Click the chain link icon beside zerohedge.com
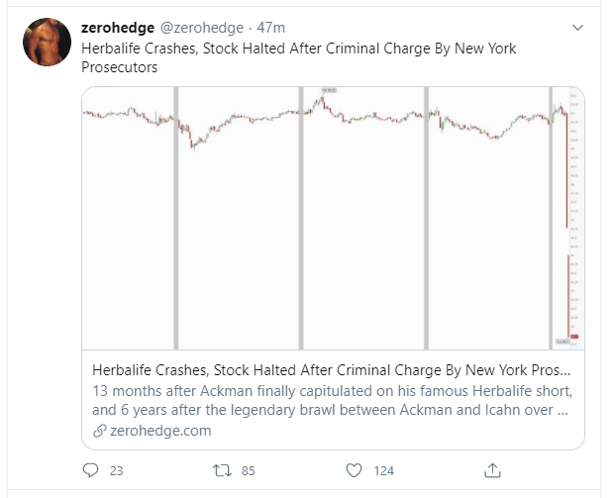Viewport: 614px width, 498px height. tap(97, 431)
